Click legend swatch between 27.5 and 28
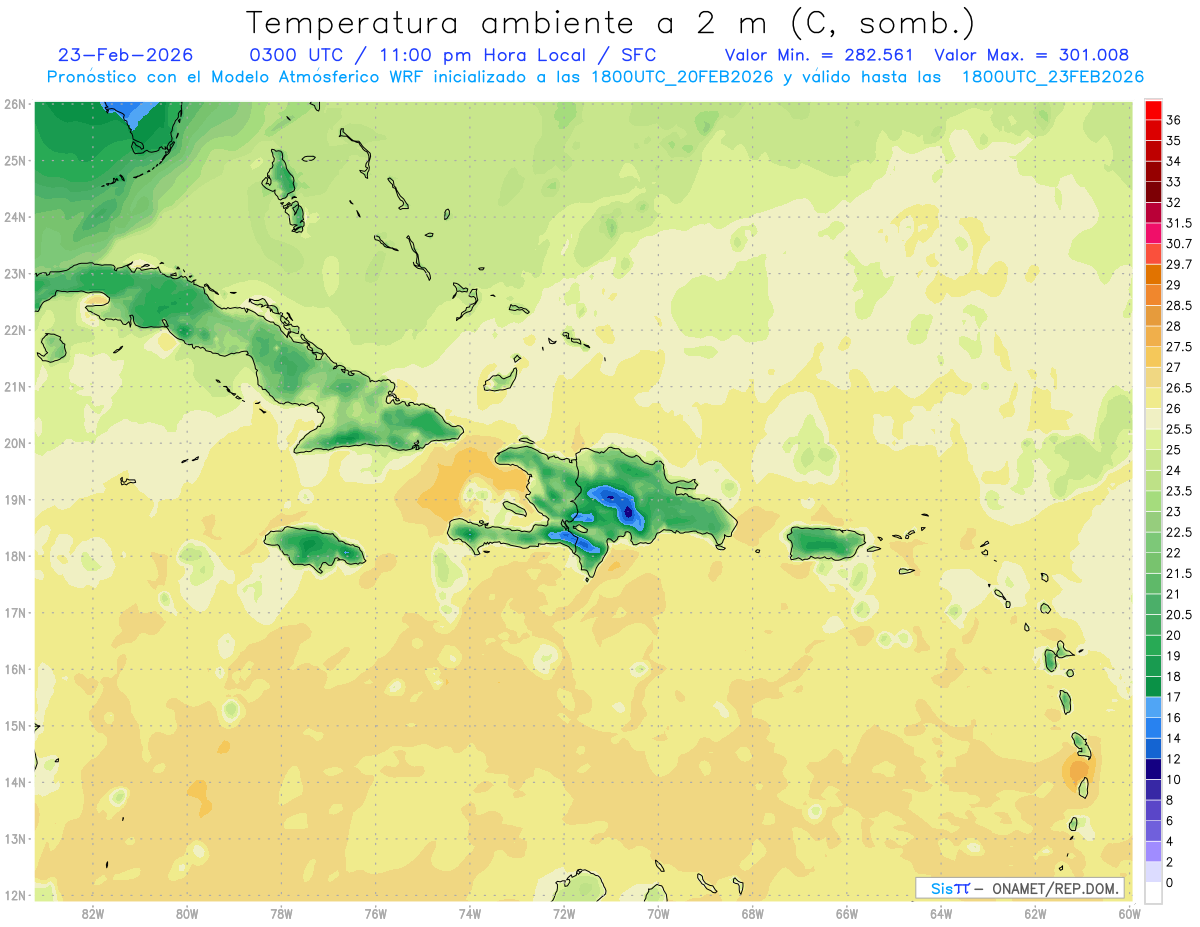 pos(1153,336)
